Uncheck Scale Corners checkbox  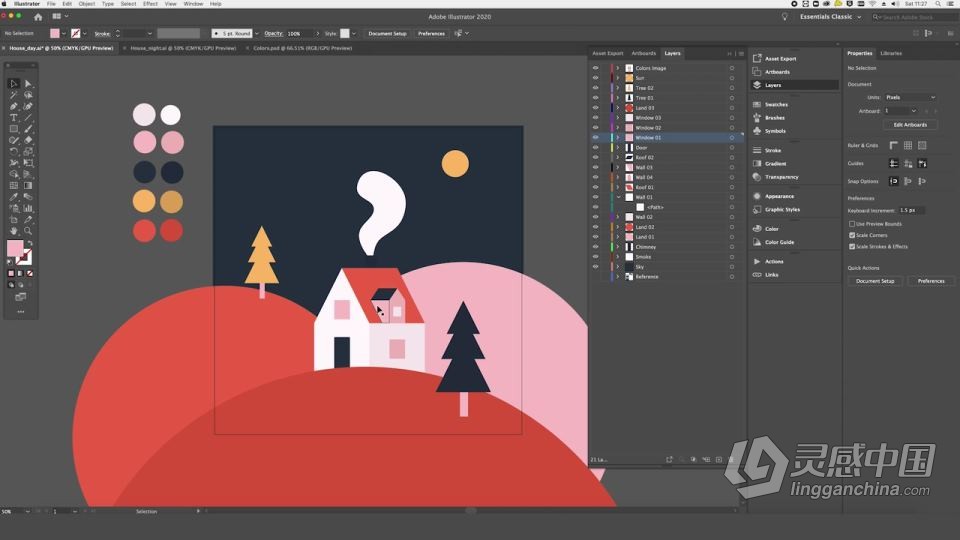point(852,235)
